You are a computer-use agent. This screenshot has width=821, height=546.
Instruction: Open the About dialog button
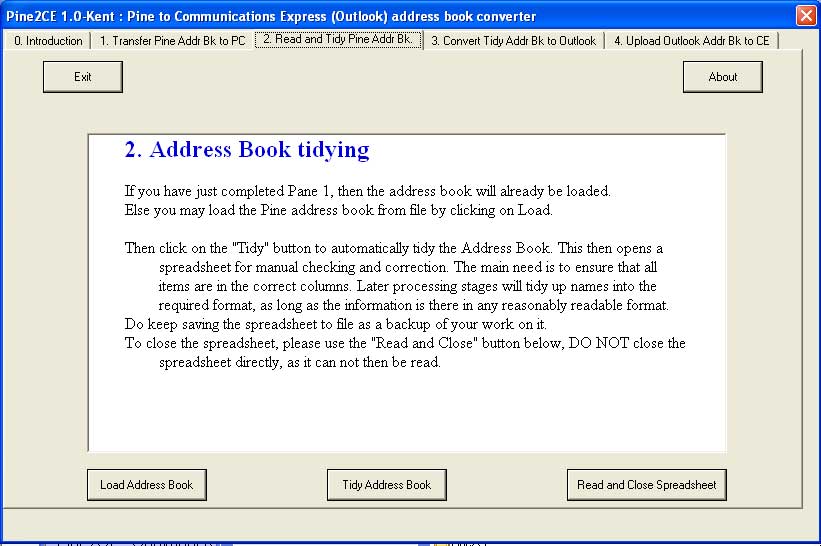click(x=723, y=77)
